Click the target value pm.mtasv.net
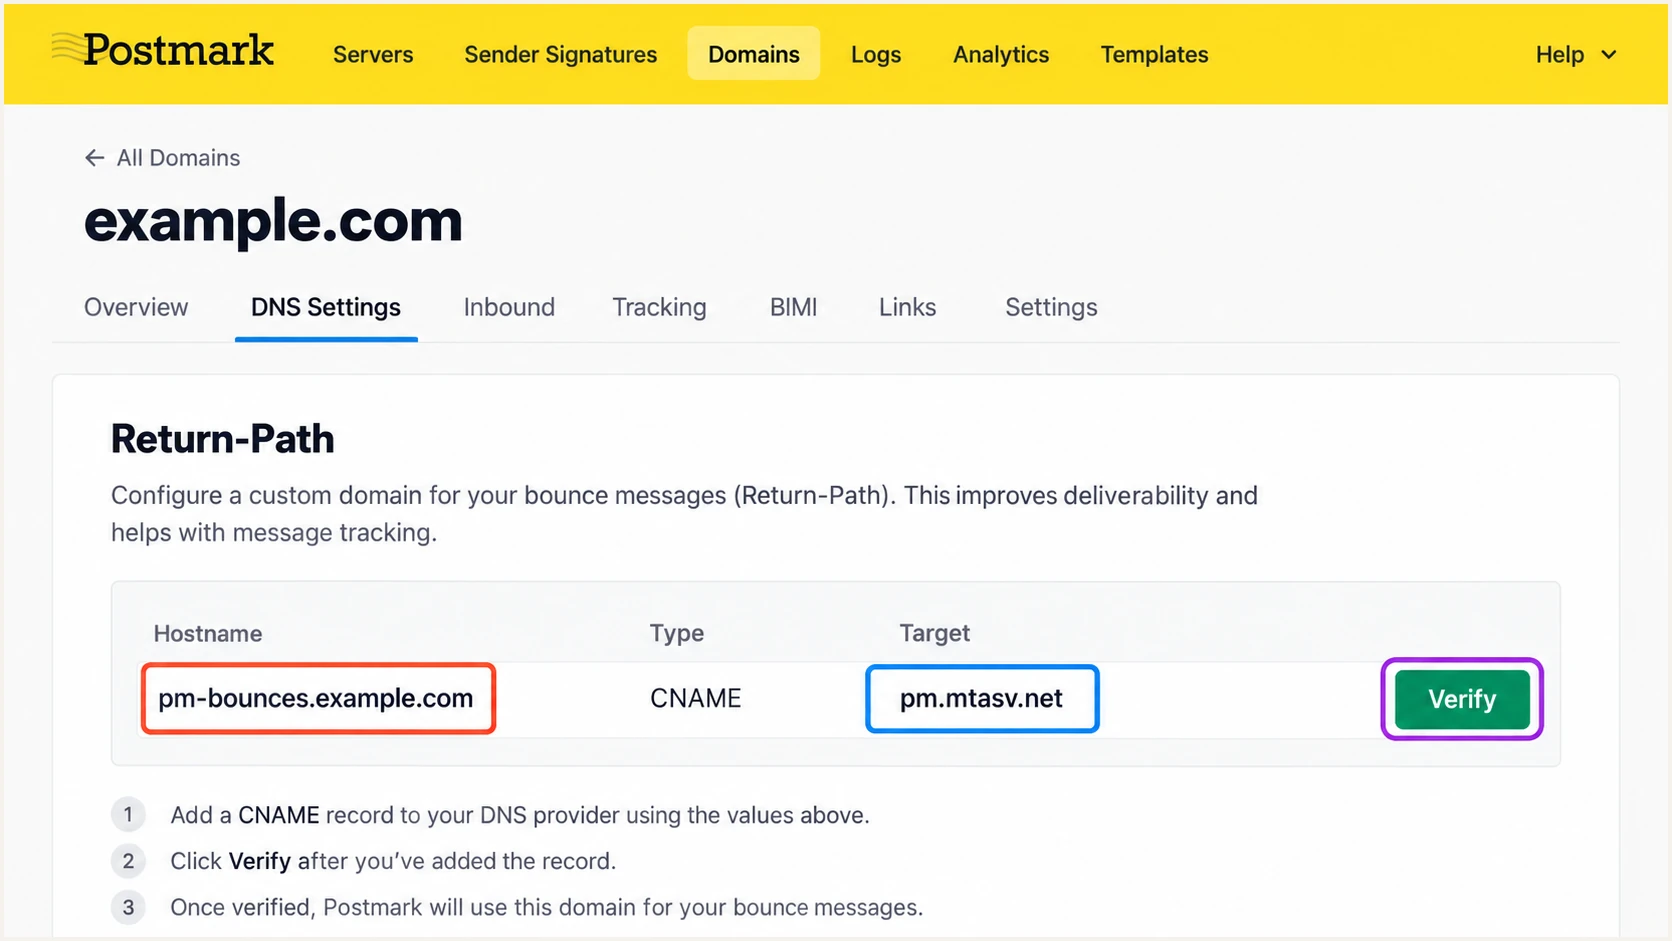Screen dimensions: 1672x941 [x=981, y=698]
